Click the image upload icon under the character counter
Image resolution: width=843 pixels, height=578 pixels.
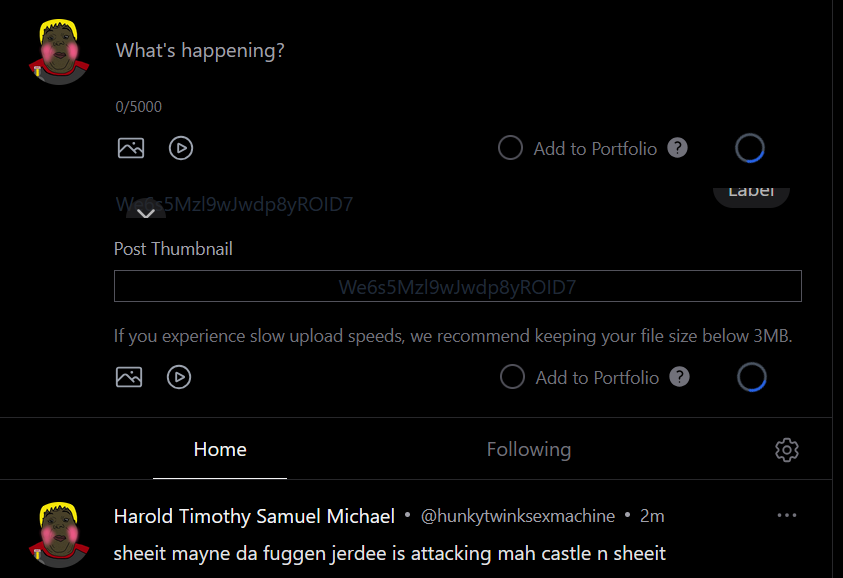(x=131, y=148)
